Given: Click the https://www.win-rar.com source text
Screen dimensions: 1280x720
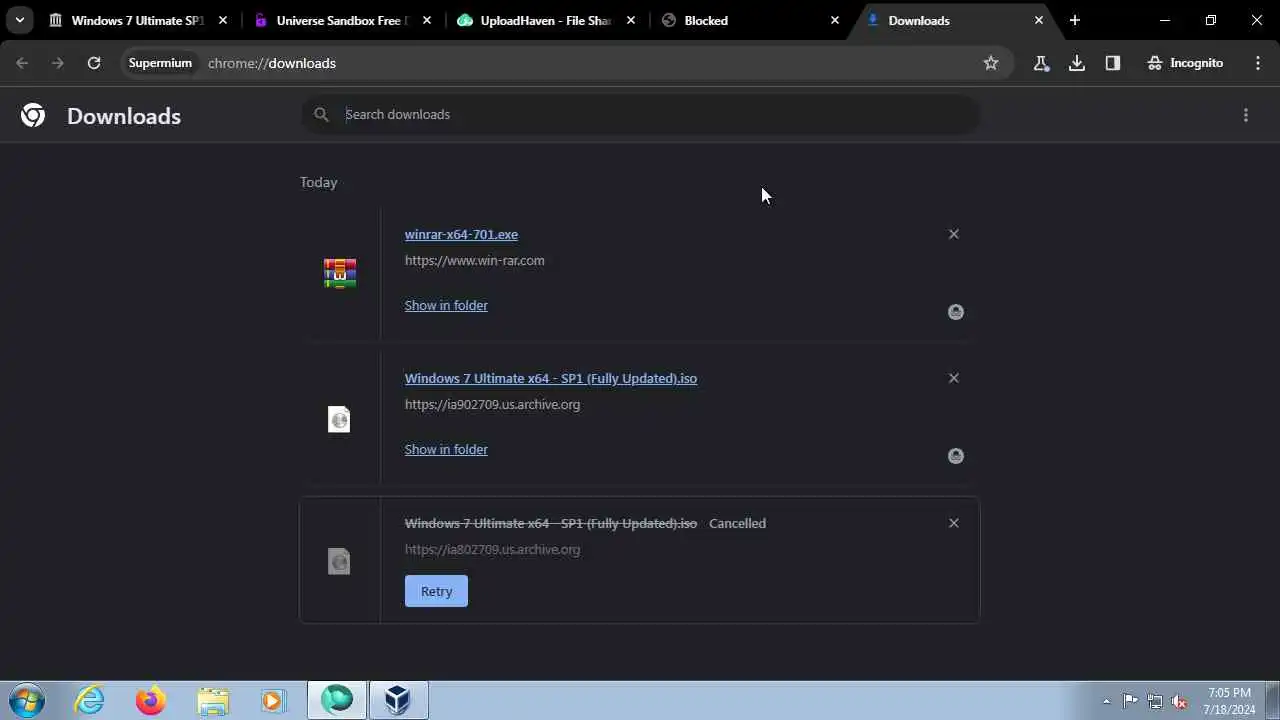Looking at the screenshot, I should tap(475, 260).
